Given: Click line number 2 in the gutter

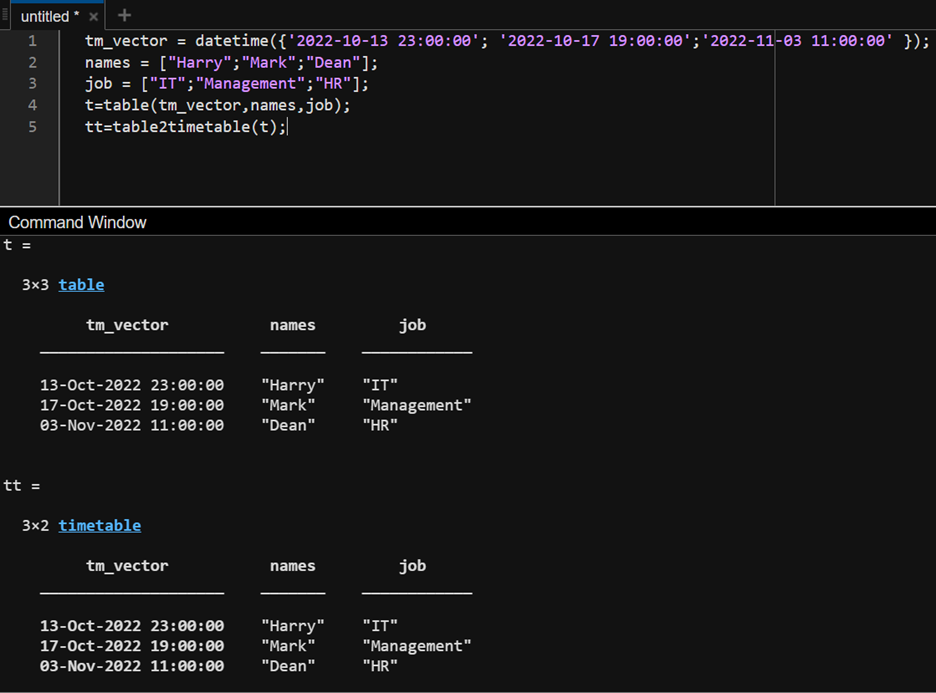Looking at the screenshot, I should pos(32,62).
